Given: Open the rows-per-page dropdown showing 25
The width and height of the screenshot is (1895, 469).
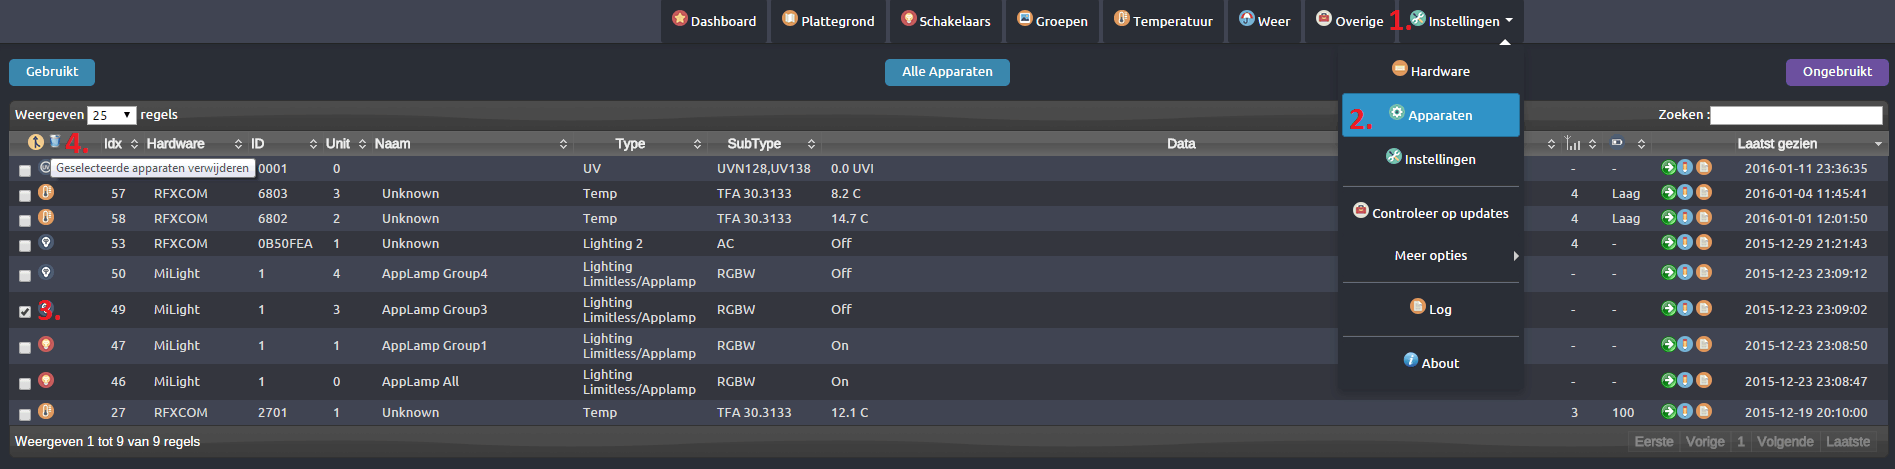Looking at the screenshot, I should (x=111, y=115).
